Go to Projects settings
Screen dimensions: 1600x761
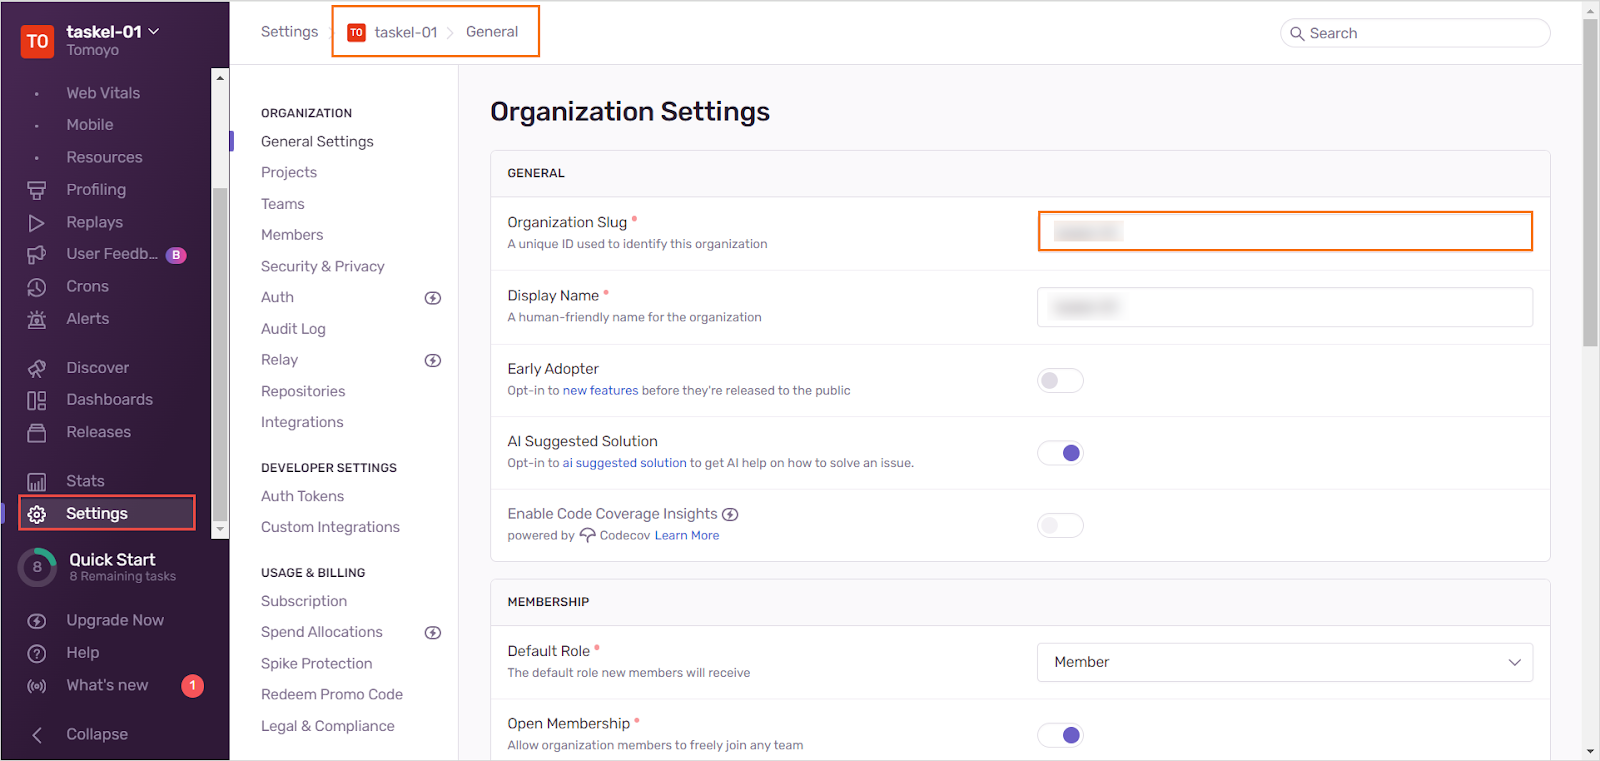(289, 173)
